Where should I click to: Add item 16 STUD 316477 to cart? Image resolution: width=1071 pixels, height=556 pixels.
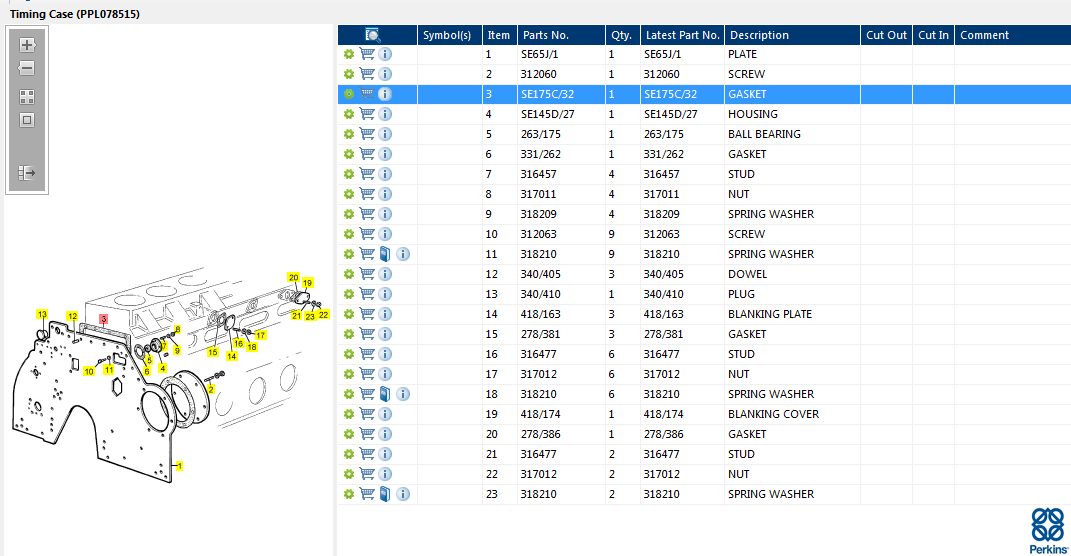click(x=367, y=354)
